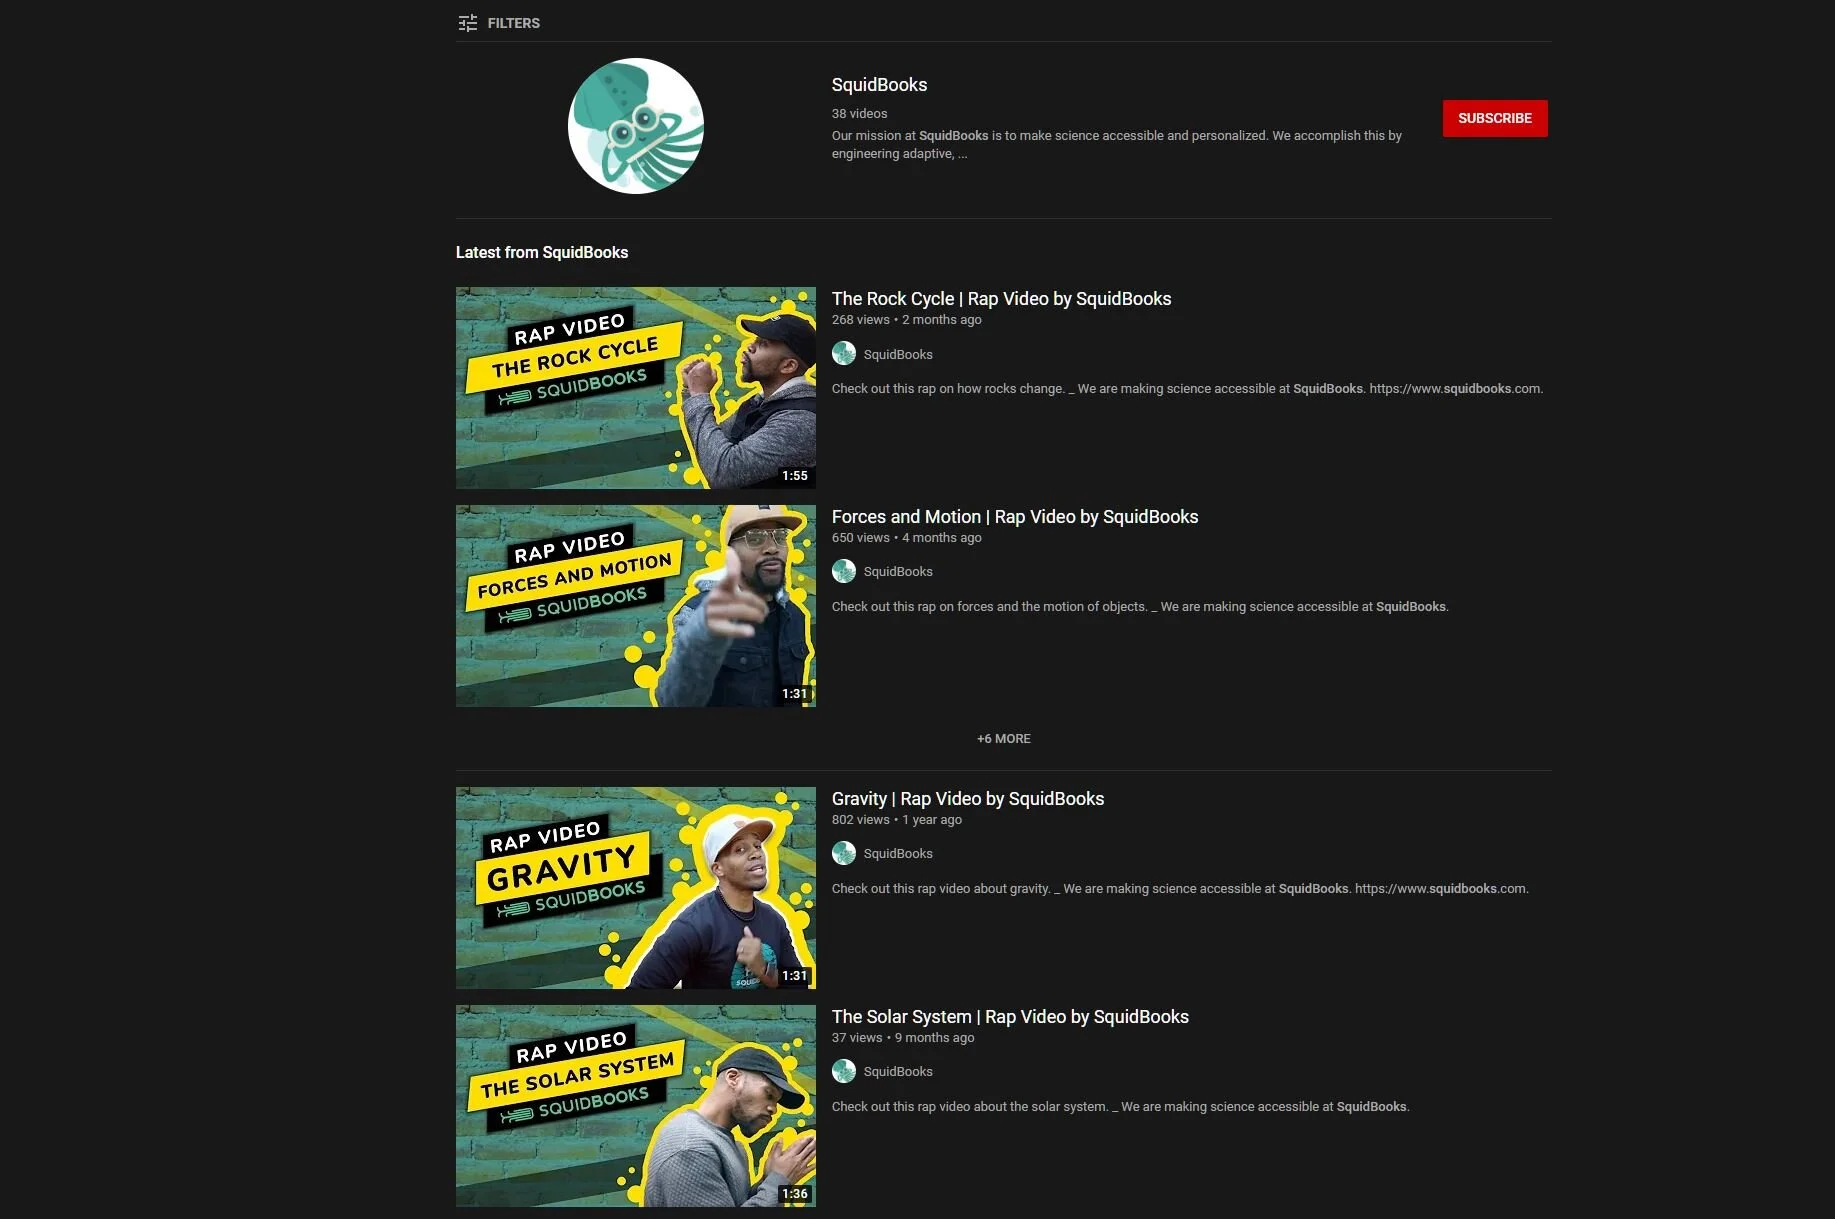This screenshot has height=1219, width=1835.
Task: Click channel mission description text
Action: 1117,144
